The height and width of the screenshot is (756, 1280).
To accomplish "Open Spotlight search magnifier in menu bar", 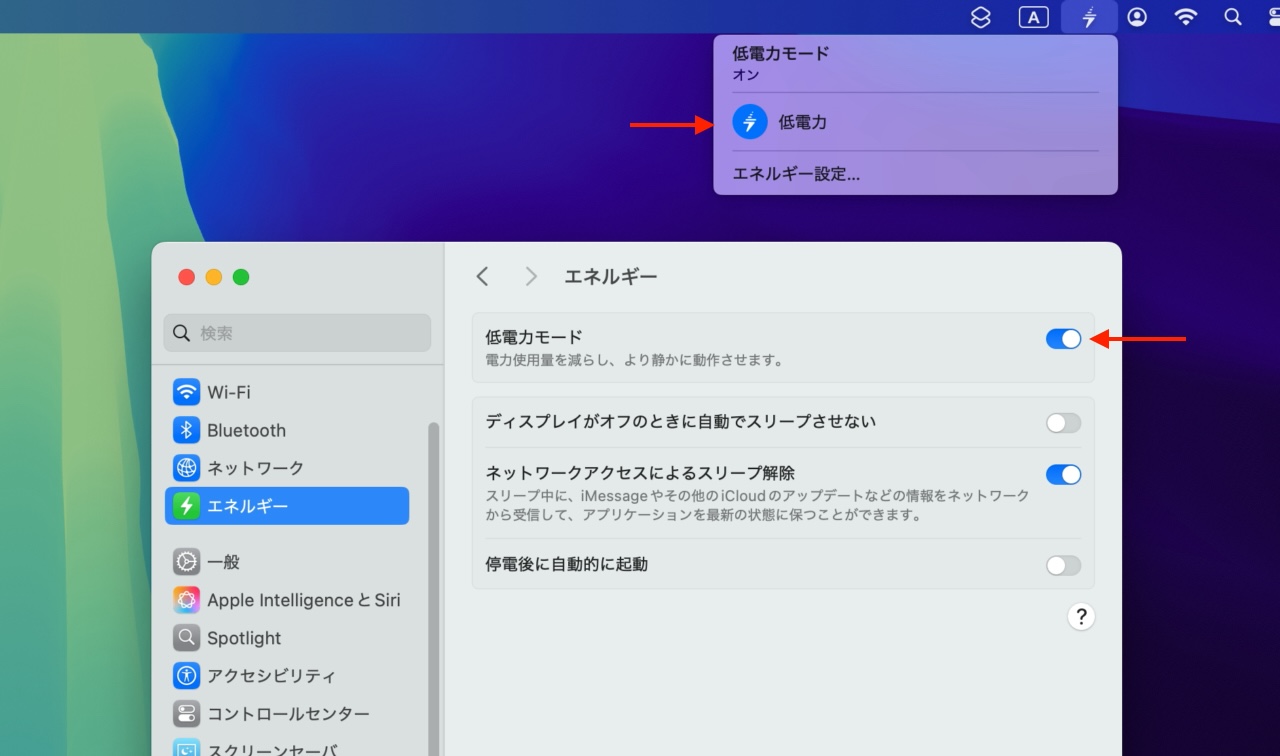I will click(1234, 17).
